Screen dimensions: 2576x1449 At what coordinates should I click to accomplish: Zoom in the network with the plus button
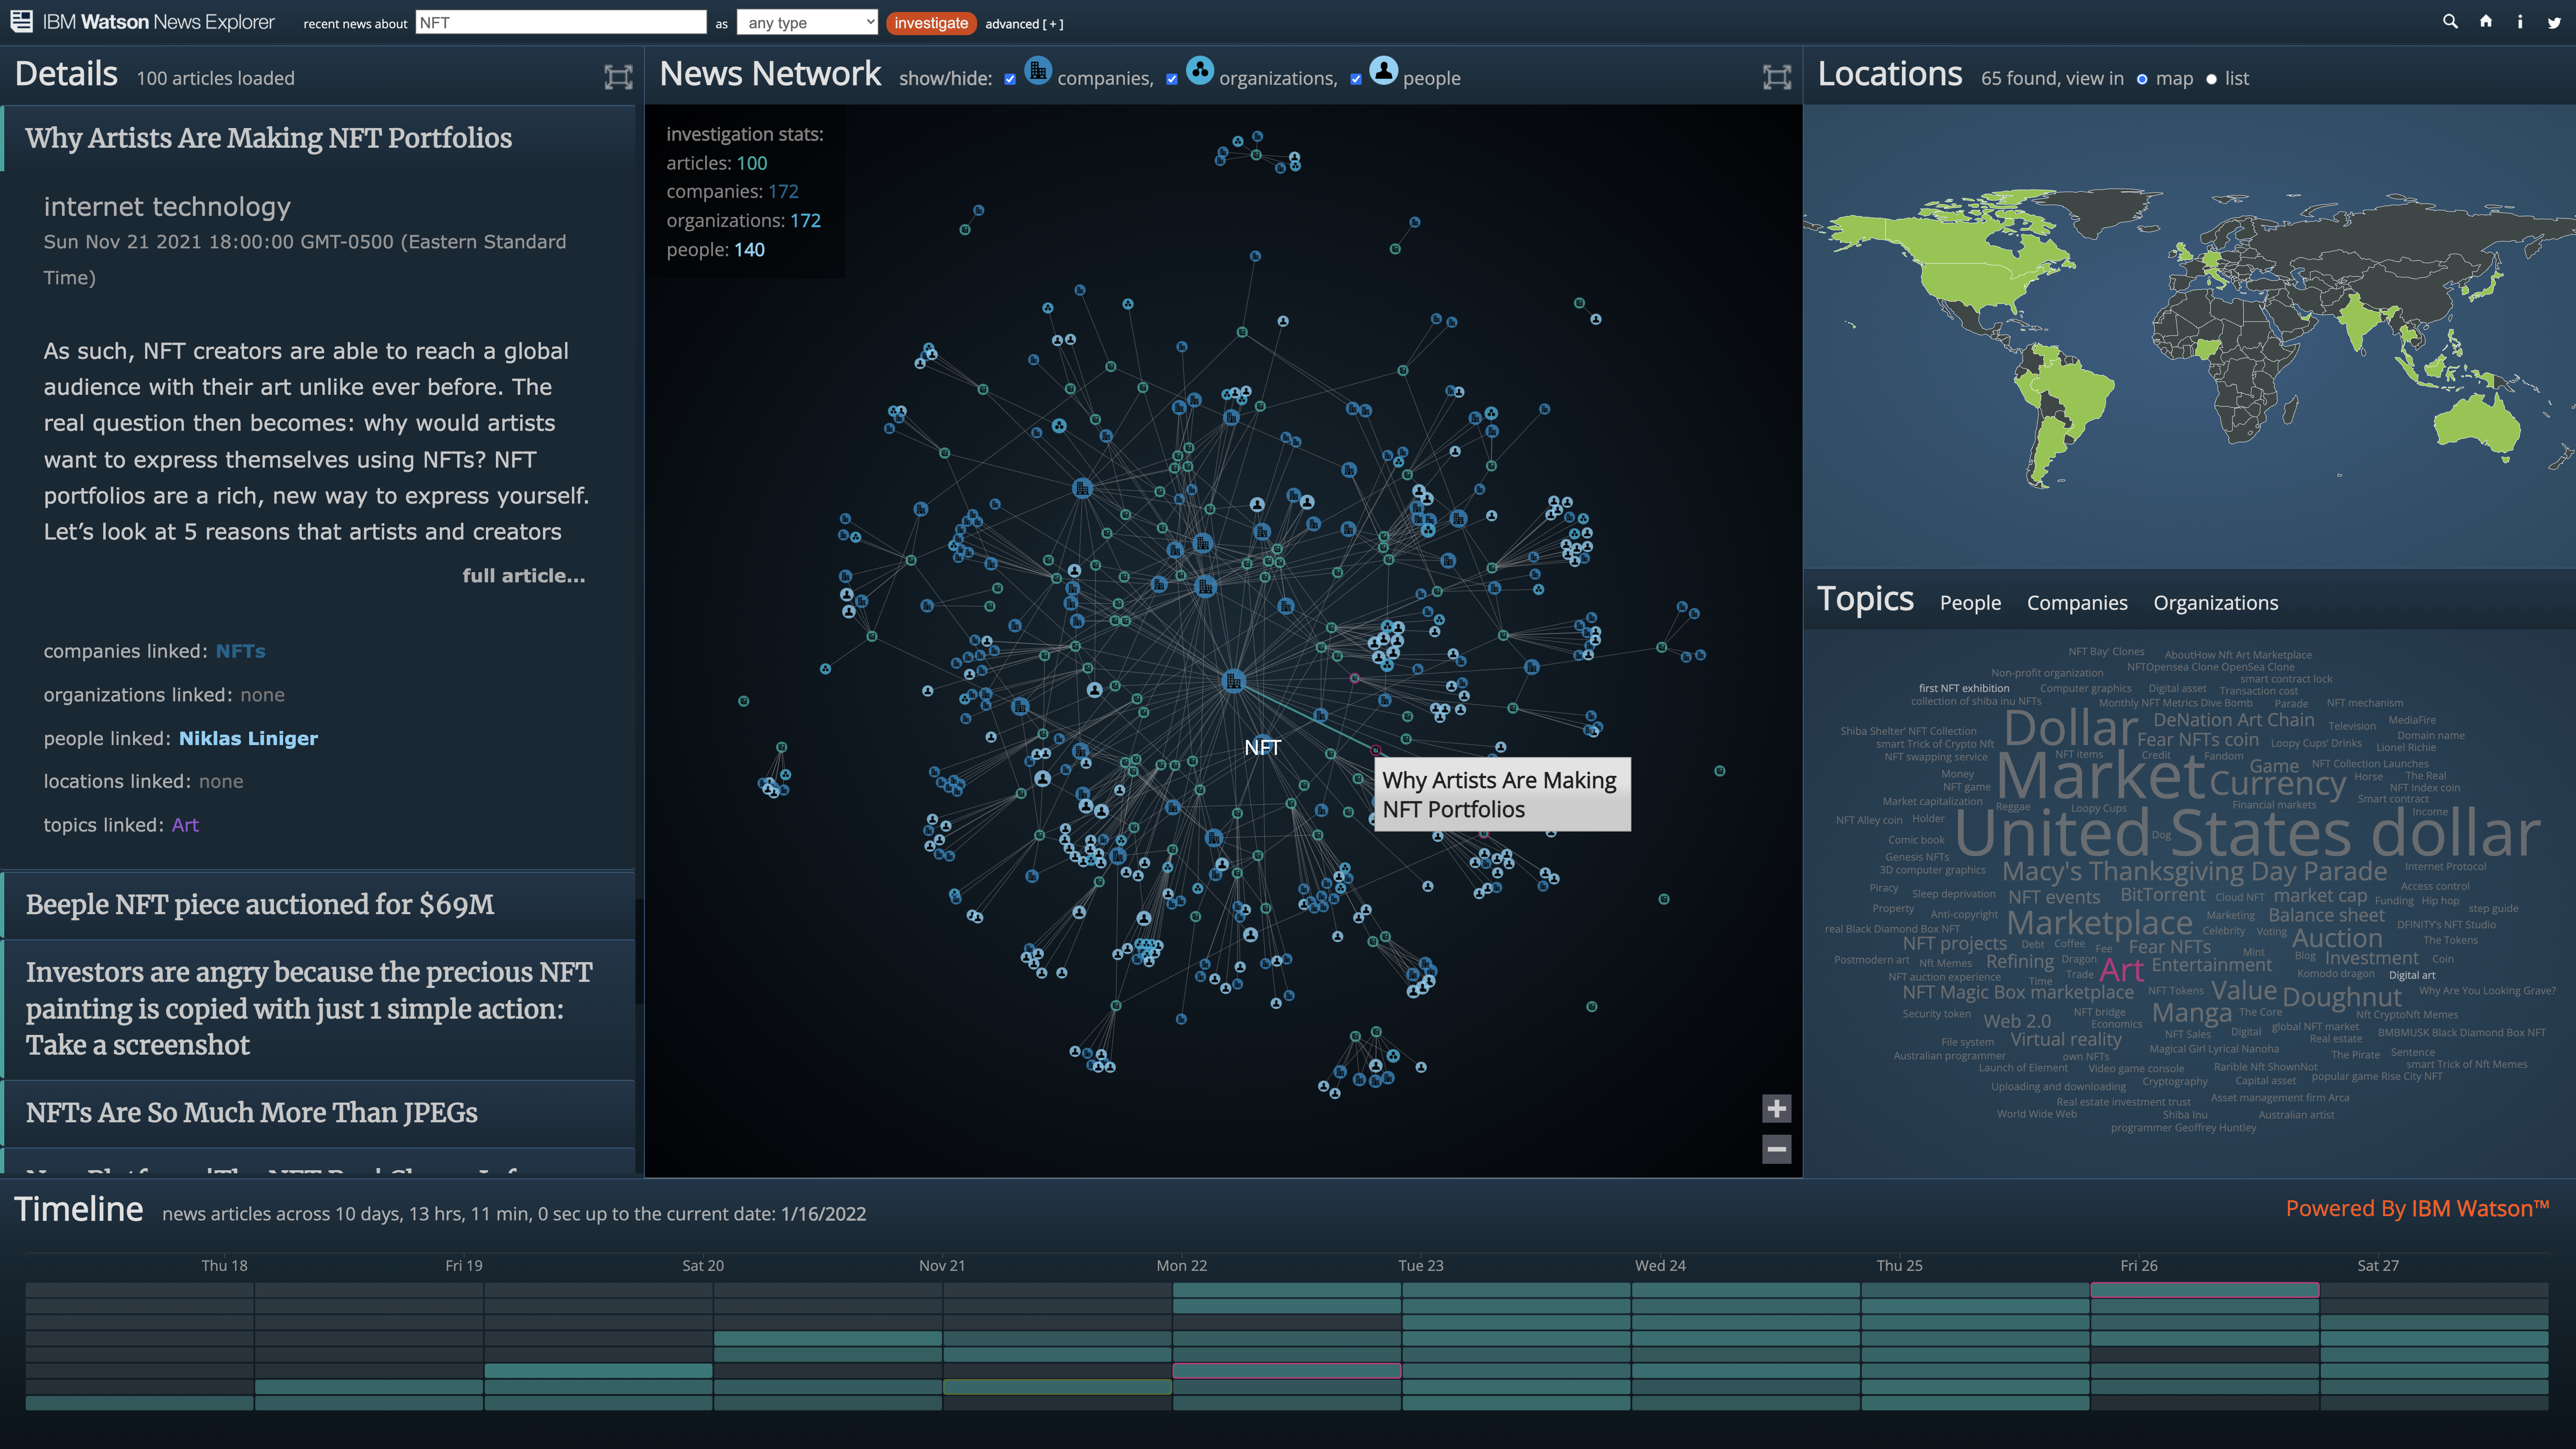point(1776,1108)
